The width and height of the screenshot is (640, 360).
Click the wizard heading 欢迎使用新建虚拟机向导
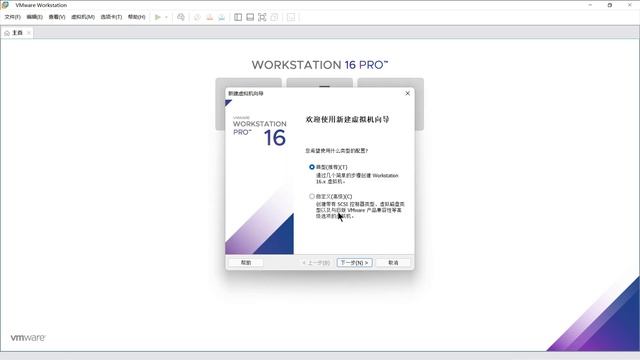[347, 120]
